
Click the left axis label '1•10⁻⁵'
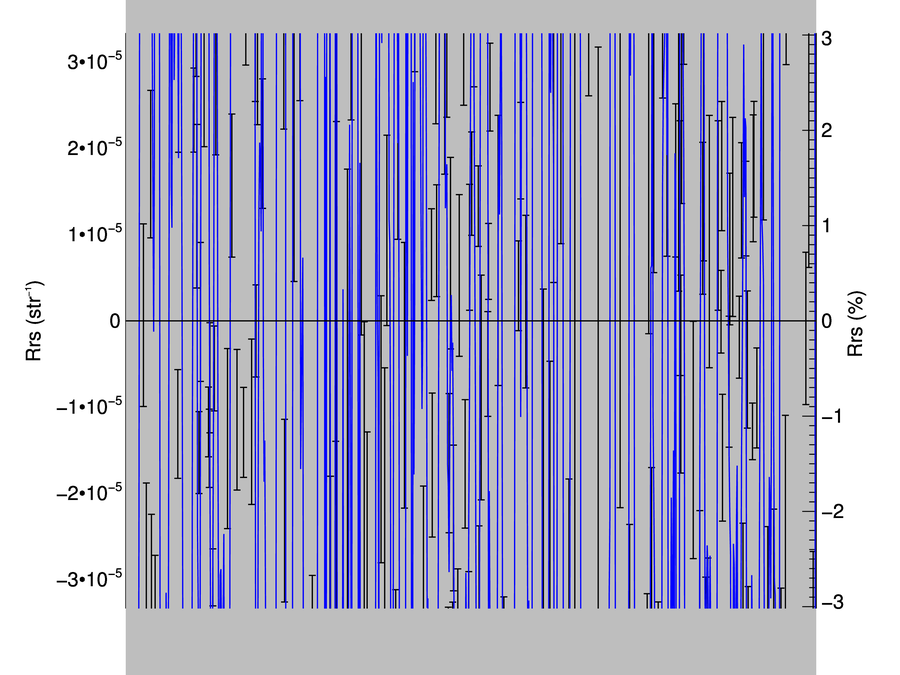pyautogui.click(x=95, y=234)
